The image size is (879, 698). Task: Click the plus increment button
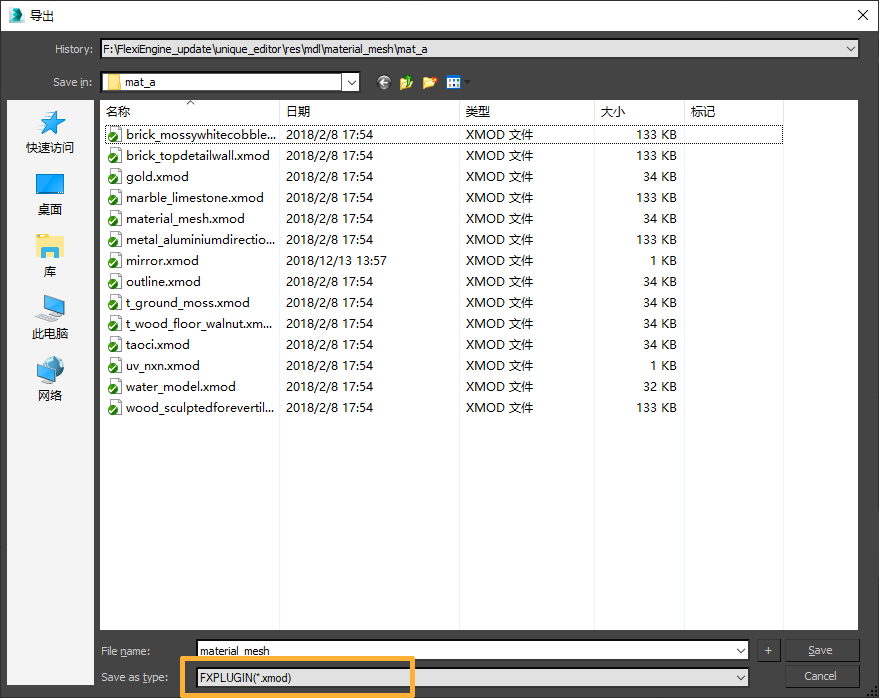[x=768, y=651]
